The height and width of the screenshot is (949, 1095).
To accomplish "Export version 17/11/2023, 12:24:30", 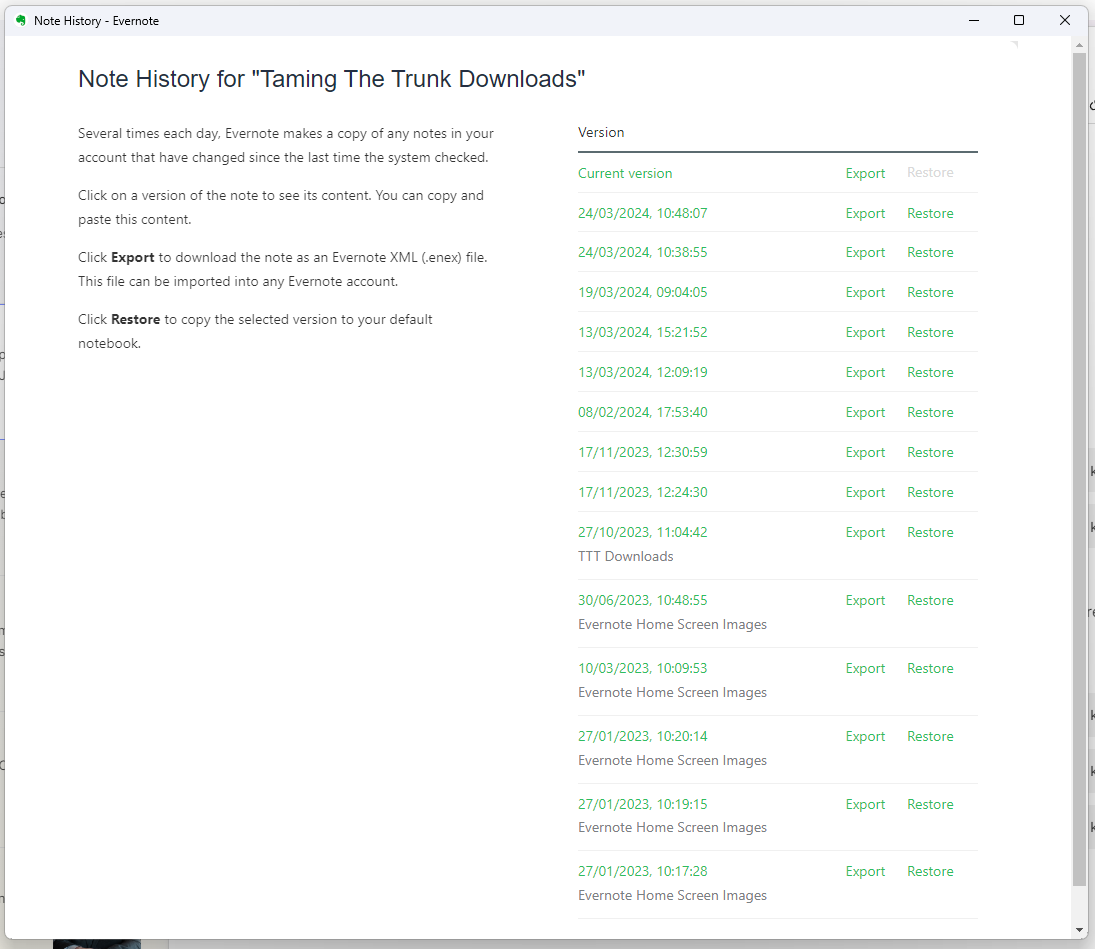I will [865, 492].
